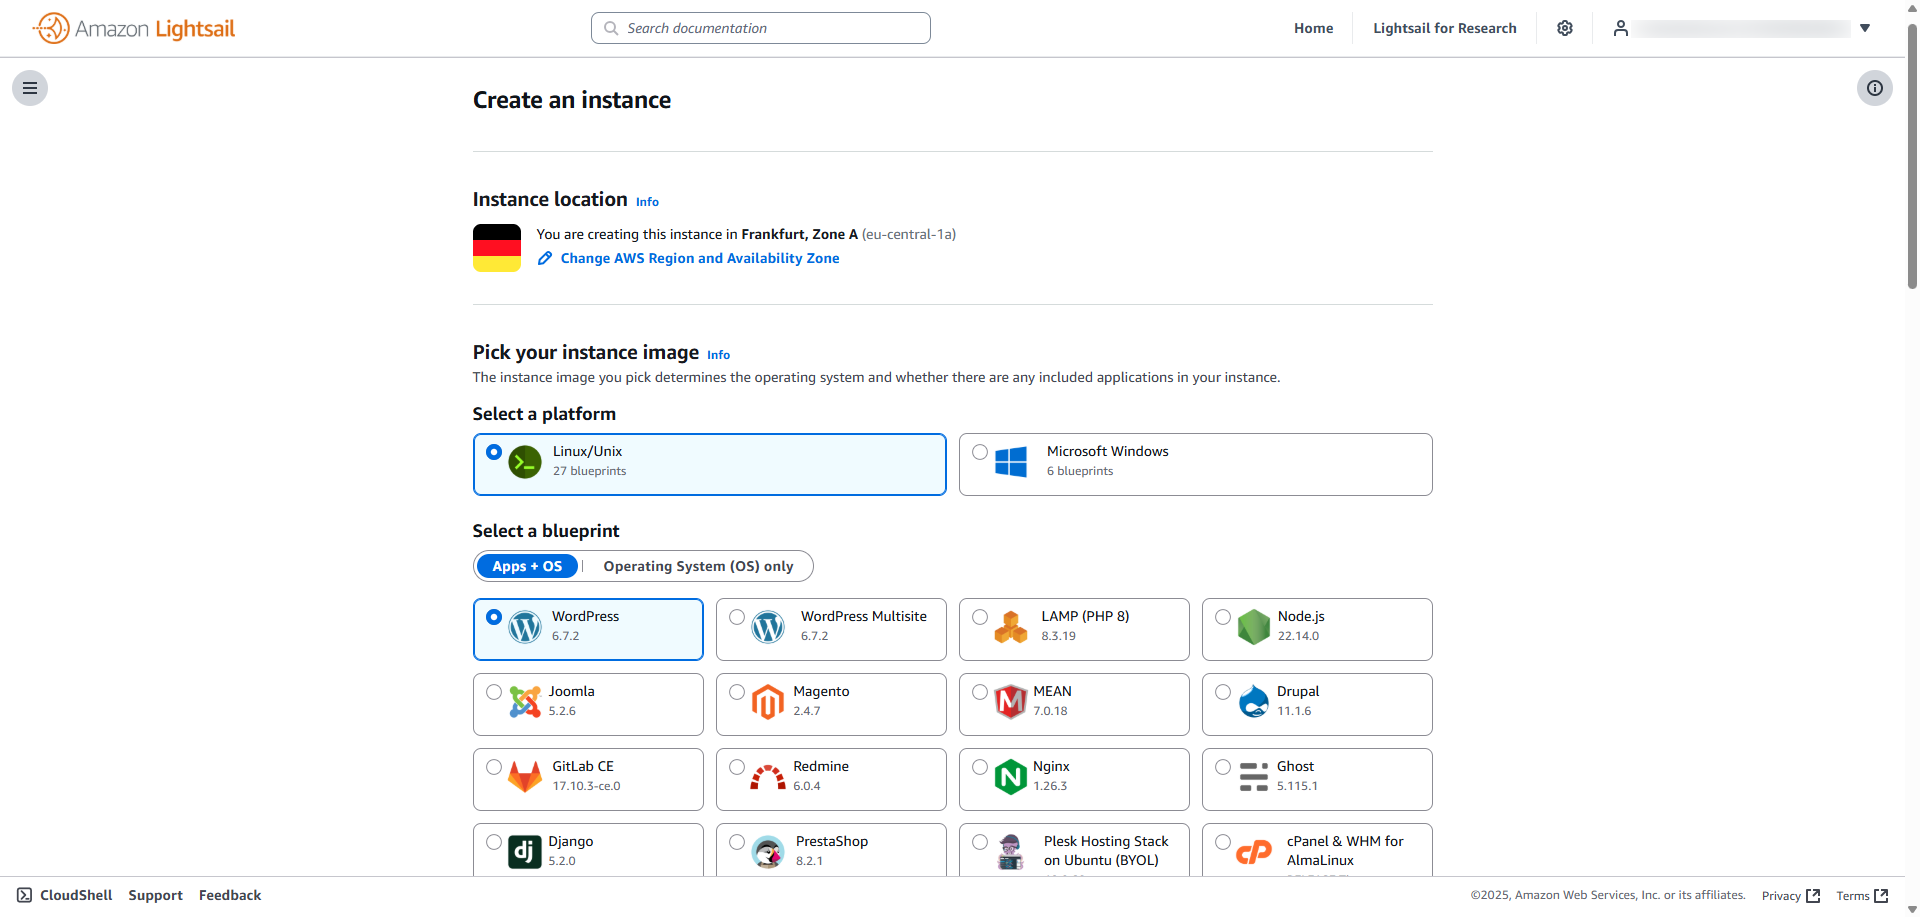Click the pencil edit icon for region
Viewport: 1920px width, 917px height.
pyautogui.click(x=545, y=258)
